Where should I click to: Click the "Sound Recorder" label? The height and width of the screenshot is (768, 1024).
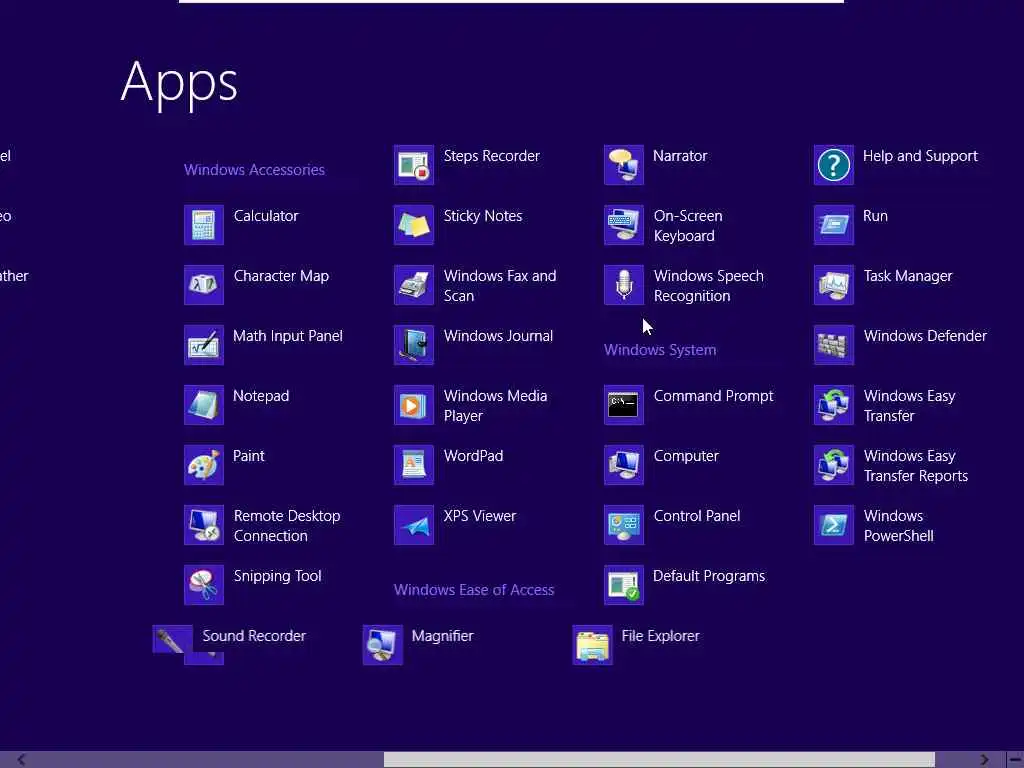(254, 636)
